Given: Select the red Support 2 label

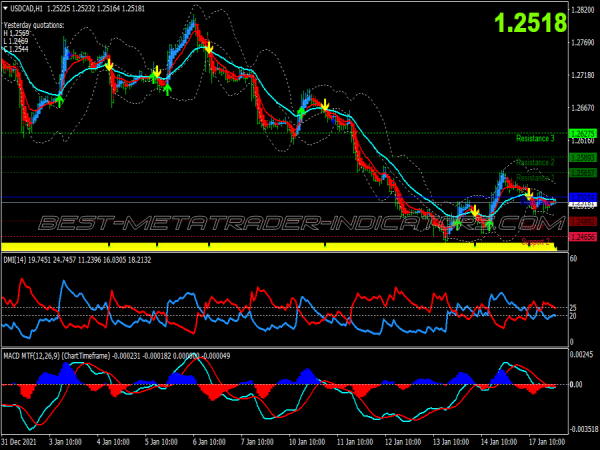Looking at the screenshot, I should tap(534, 241).
